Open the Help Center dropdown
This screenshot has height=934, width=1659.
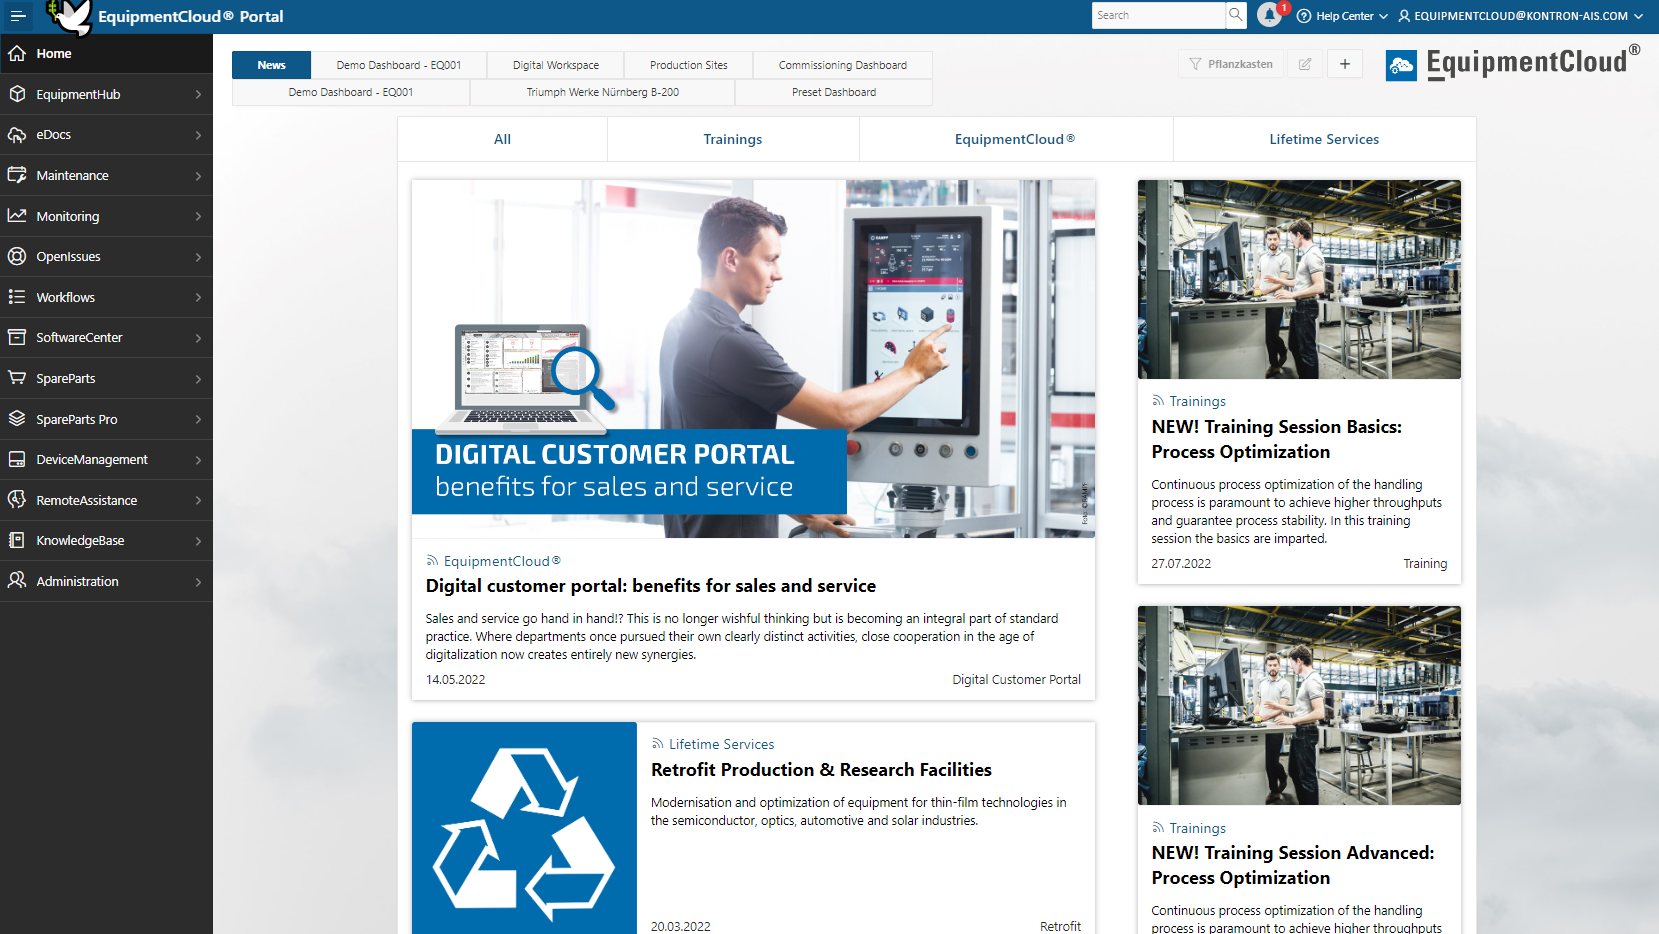[1342, 16]
